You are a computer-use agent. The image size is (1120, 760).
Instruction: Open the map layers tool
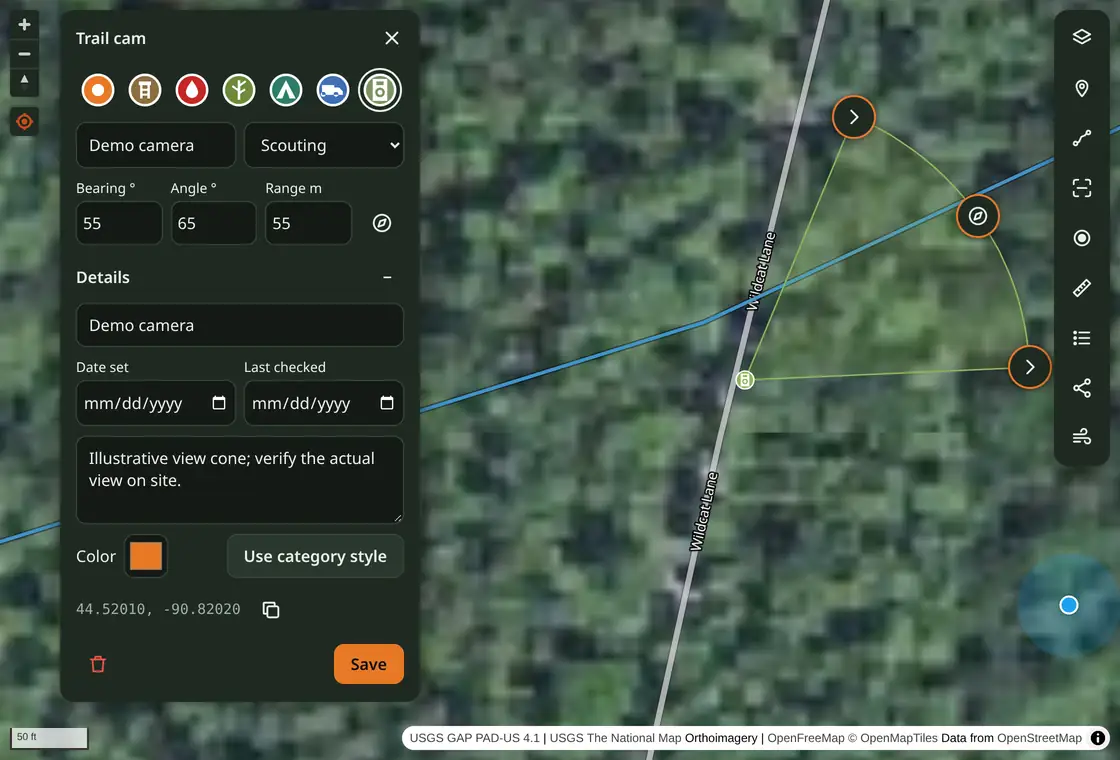(1081, 37)
